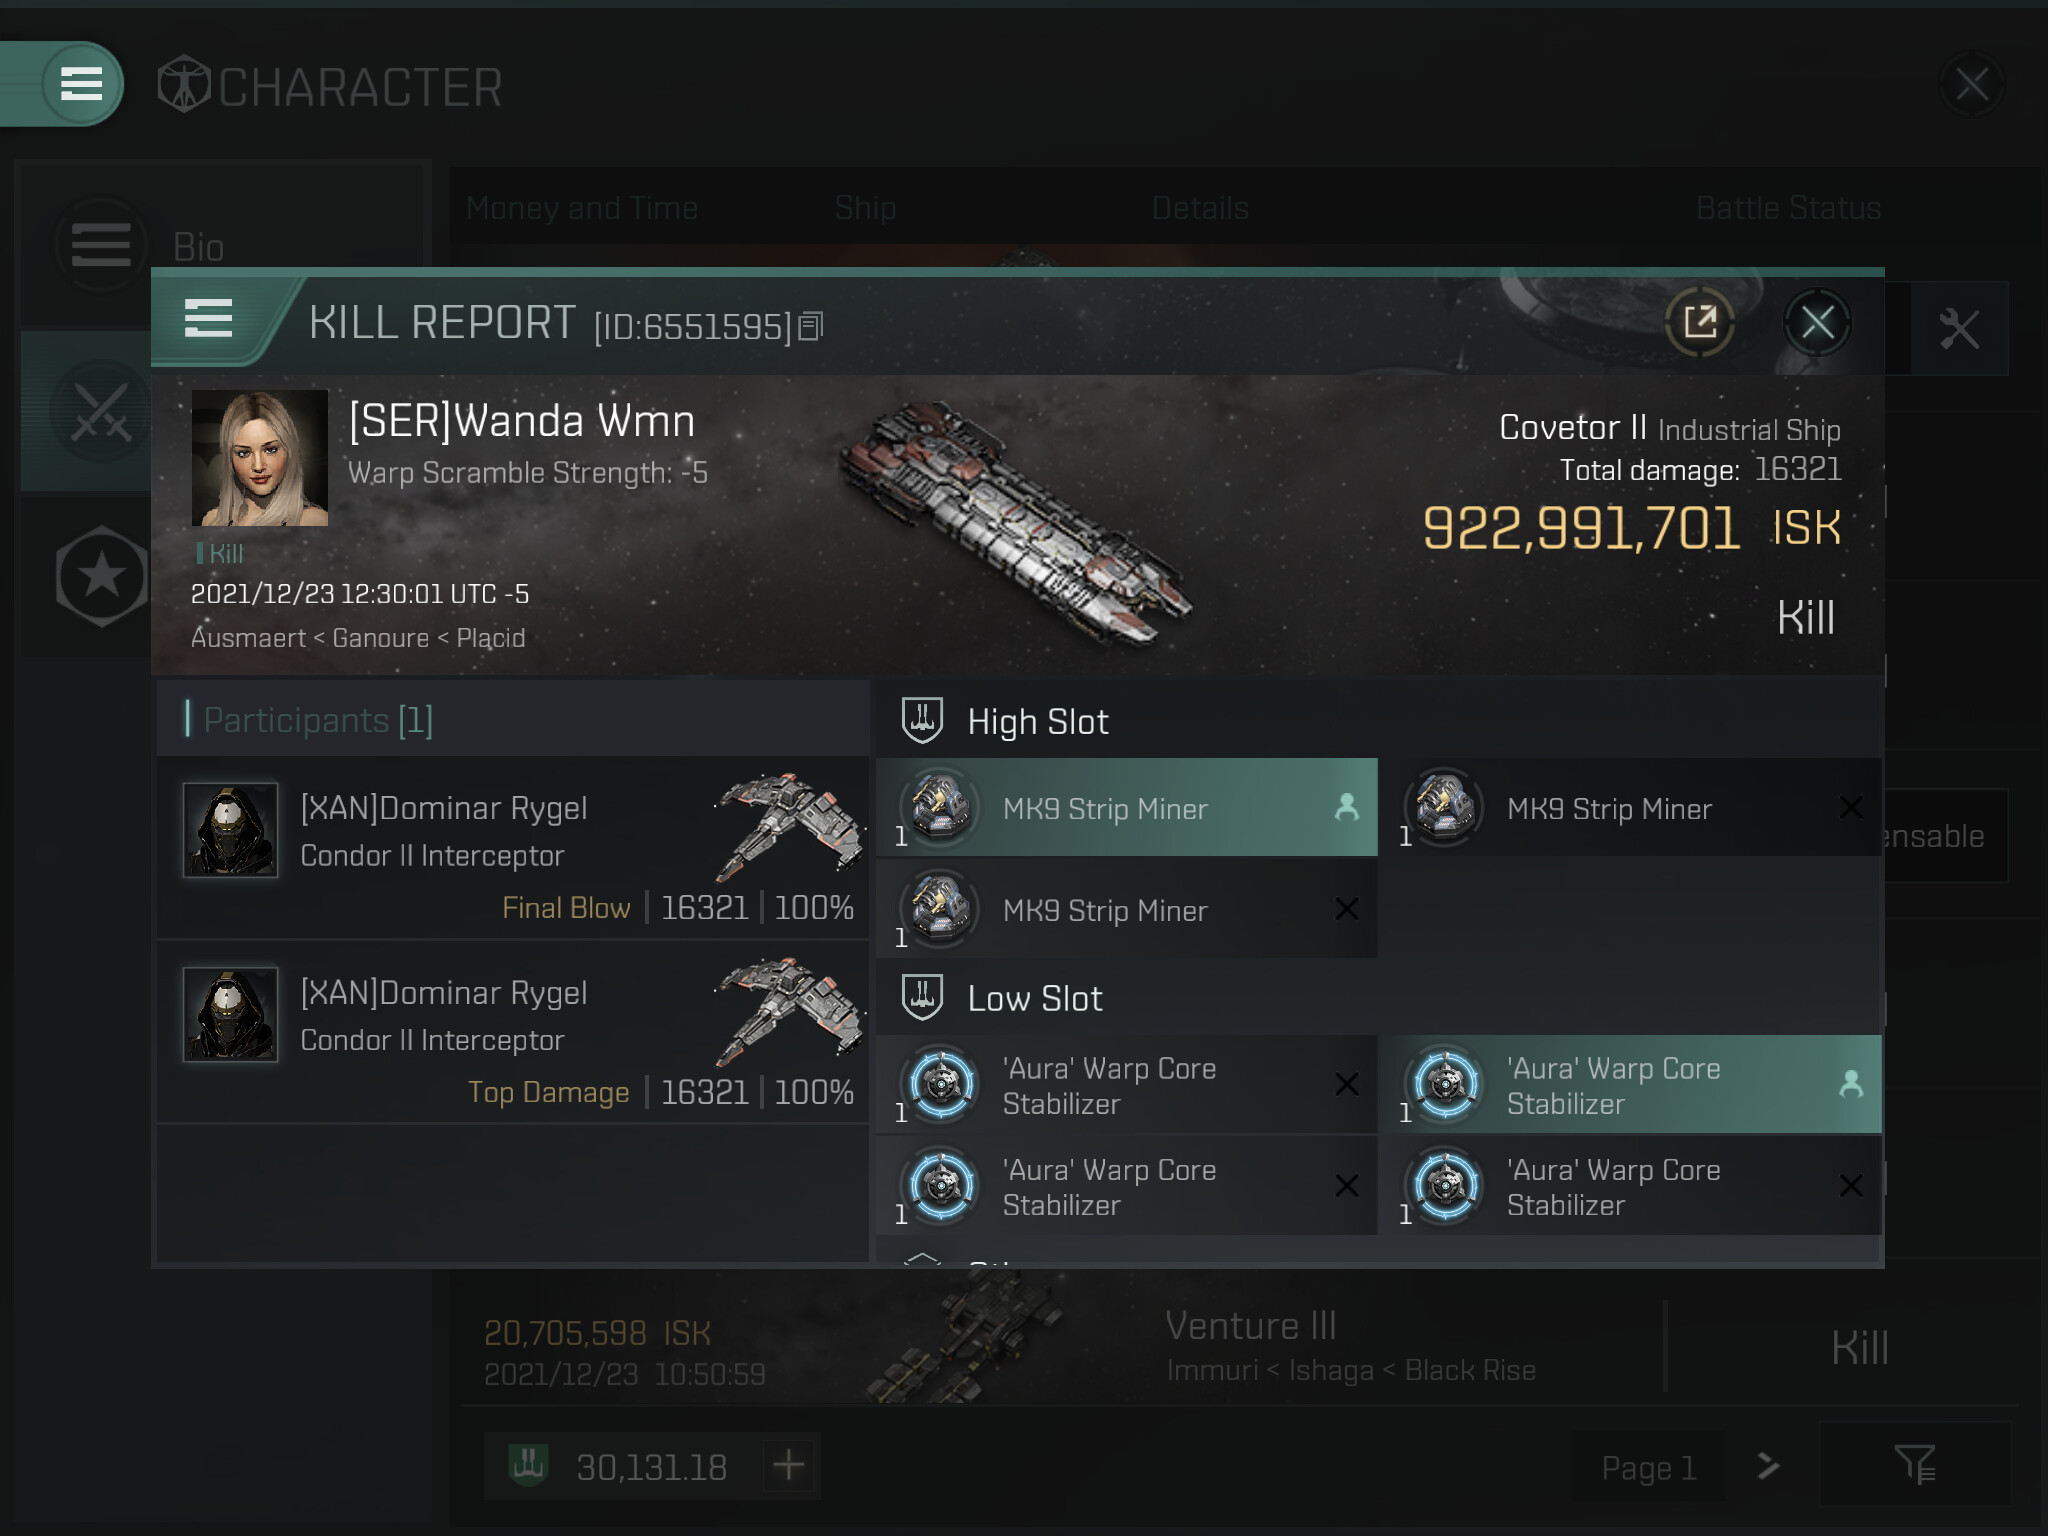Close the Kill Report window
The image size is (2048, 1536).
1817,322
